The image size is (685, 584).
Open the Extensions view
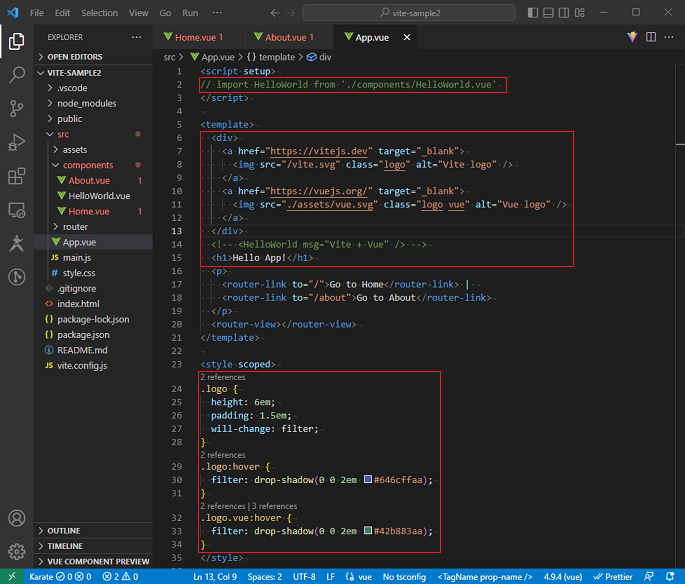pos(17,176)
